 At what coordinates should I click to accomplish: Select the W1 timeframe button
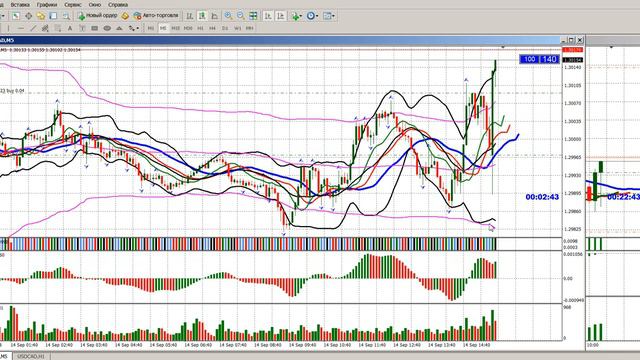click(x=237, y=28)
